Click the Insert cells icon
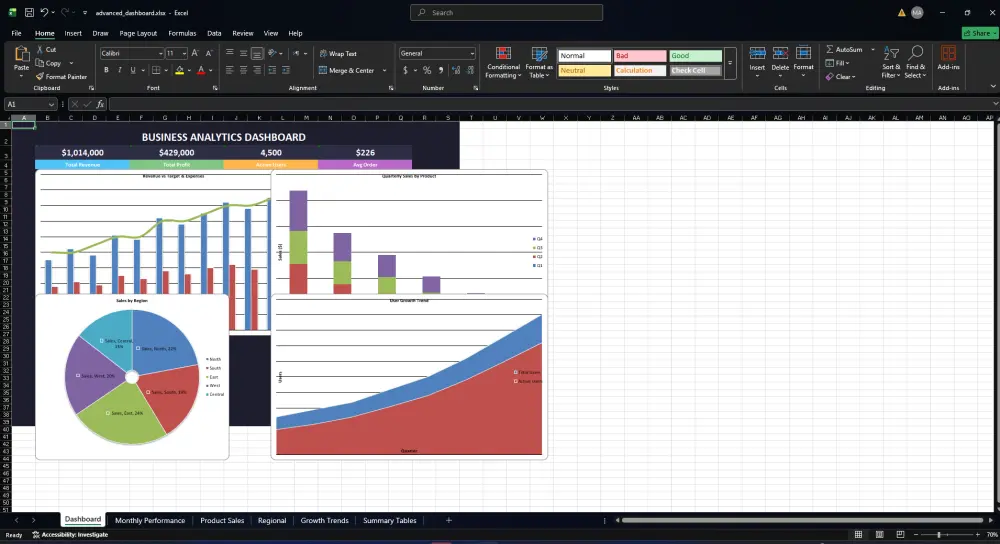The image size is (1000, 544). click(x=757, y=54)
